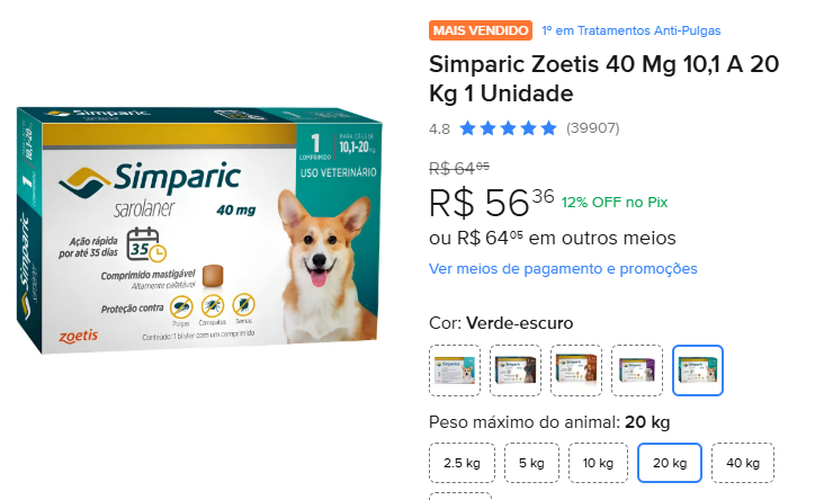
Task: Open the (39907) reviews count
Action: 593,128
